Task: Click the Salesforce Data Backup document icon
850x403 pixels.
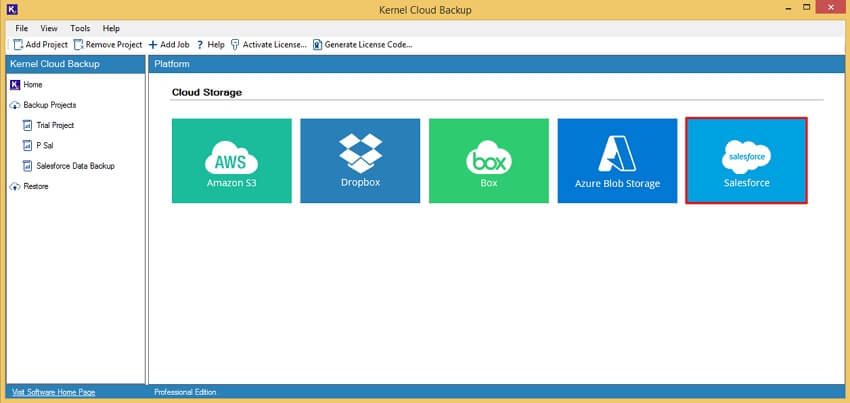Action: pos(28,166)
